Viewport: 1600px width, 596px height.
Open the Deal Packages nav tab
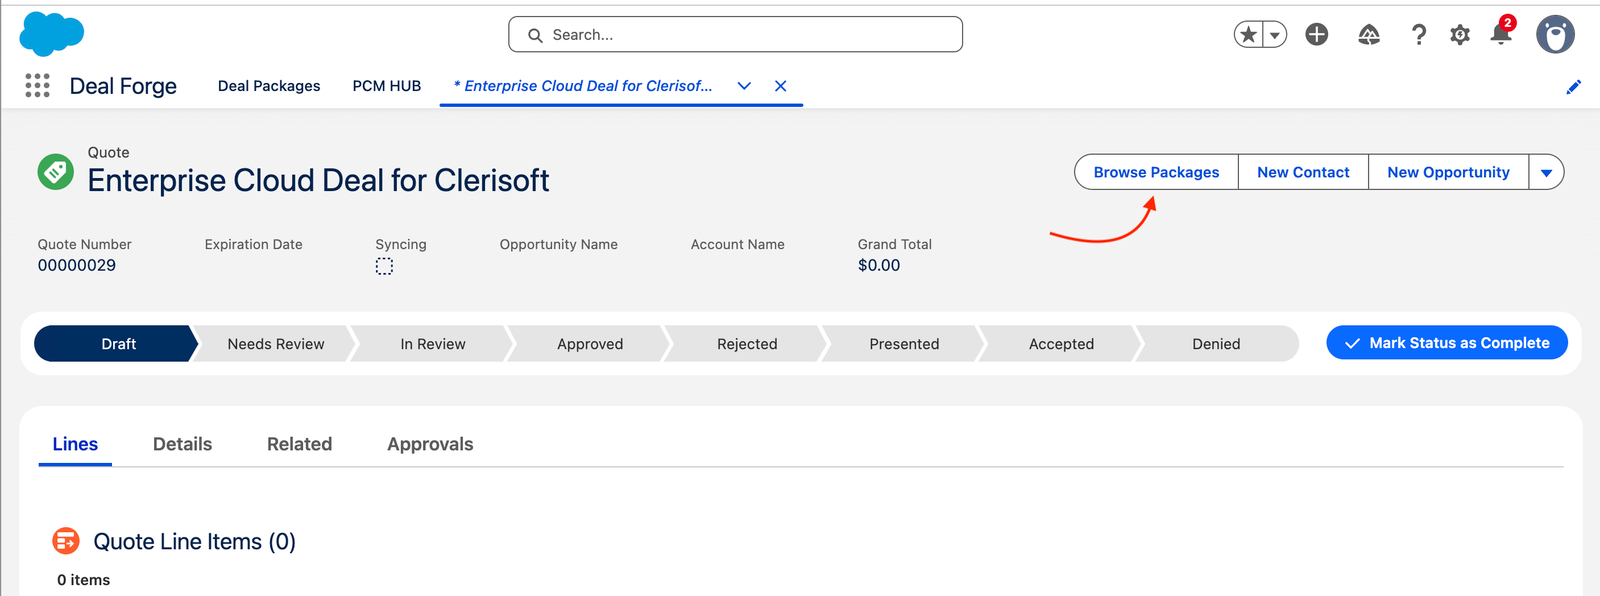pyautogui.click(x=269, y=86)
